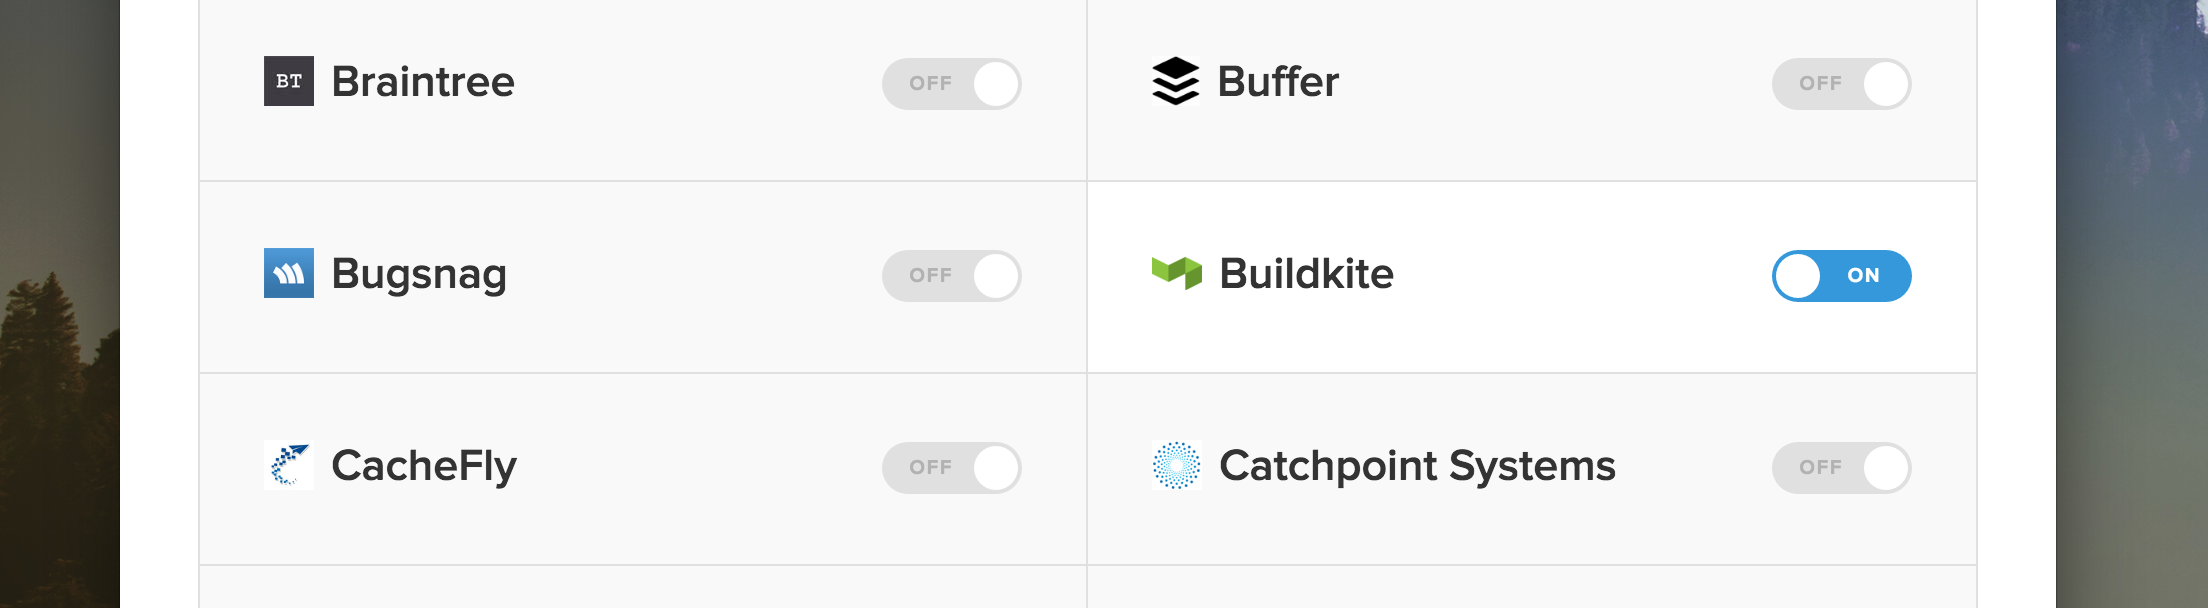2208x608 pixels.
Task: Click the Buffer stacked-layers logo
Action: click(x=1176, y=83)
